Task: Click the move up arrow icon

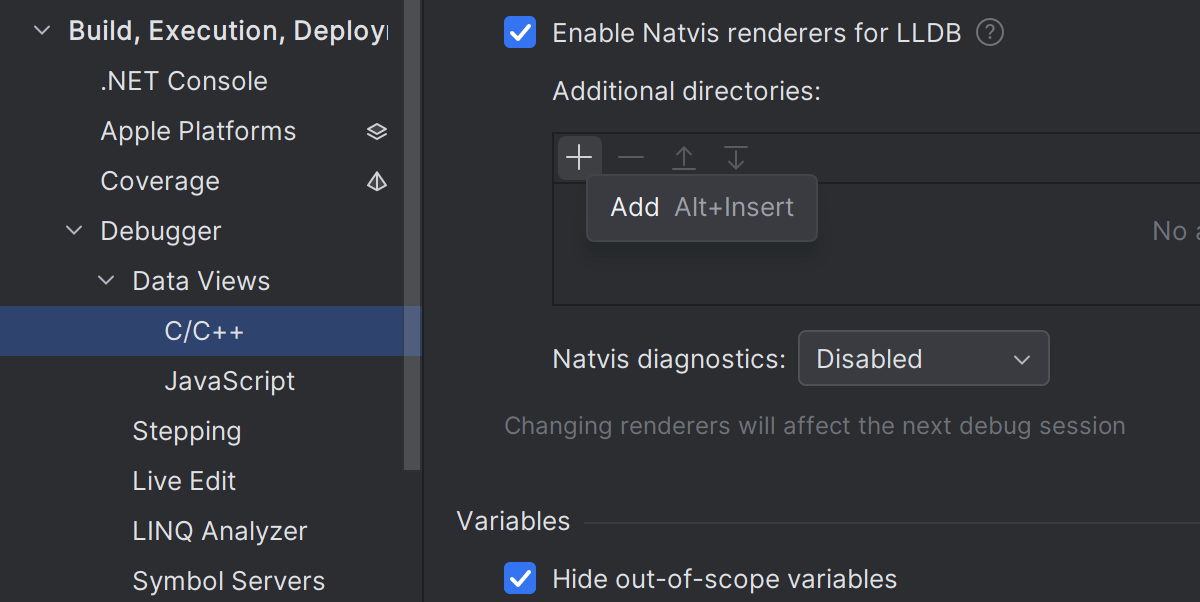Action: pos(684,158)
